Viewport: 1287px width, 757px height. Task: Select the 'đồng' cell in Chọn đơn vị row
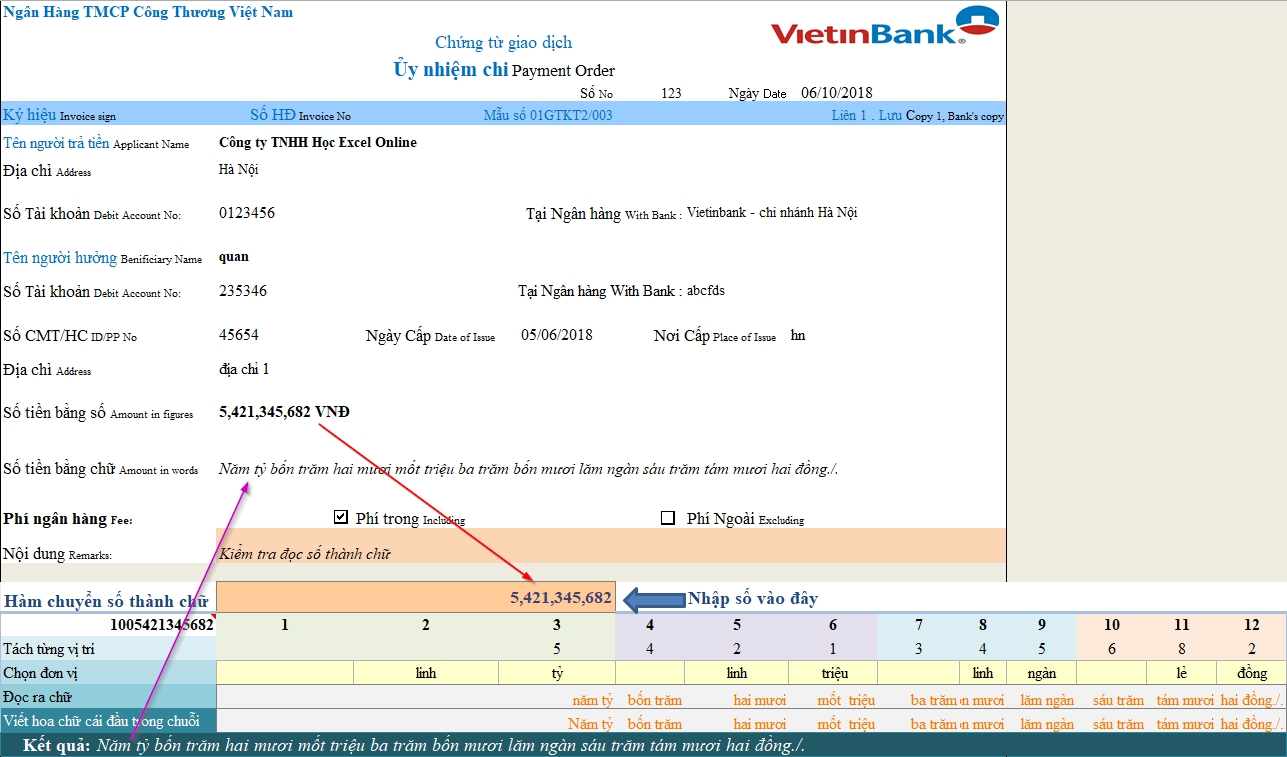[1252, 673]
